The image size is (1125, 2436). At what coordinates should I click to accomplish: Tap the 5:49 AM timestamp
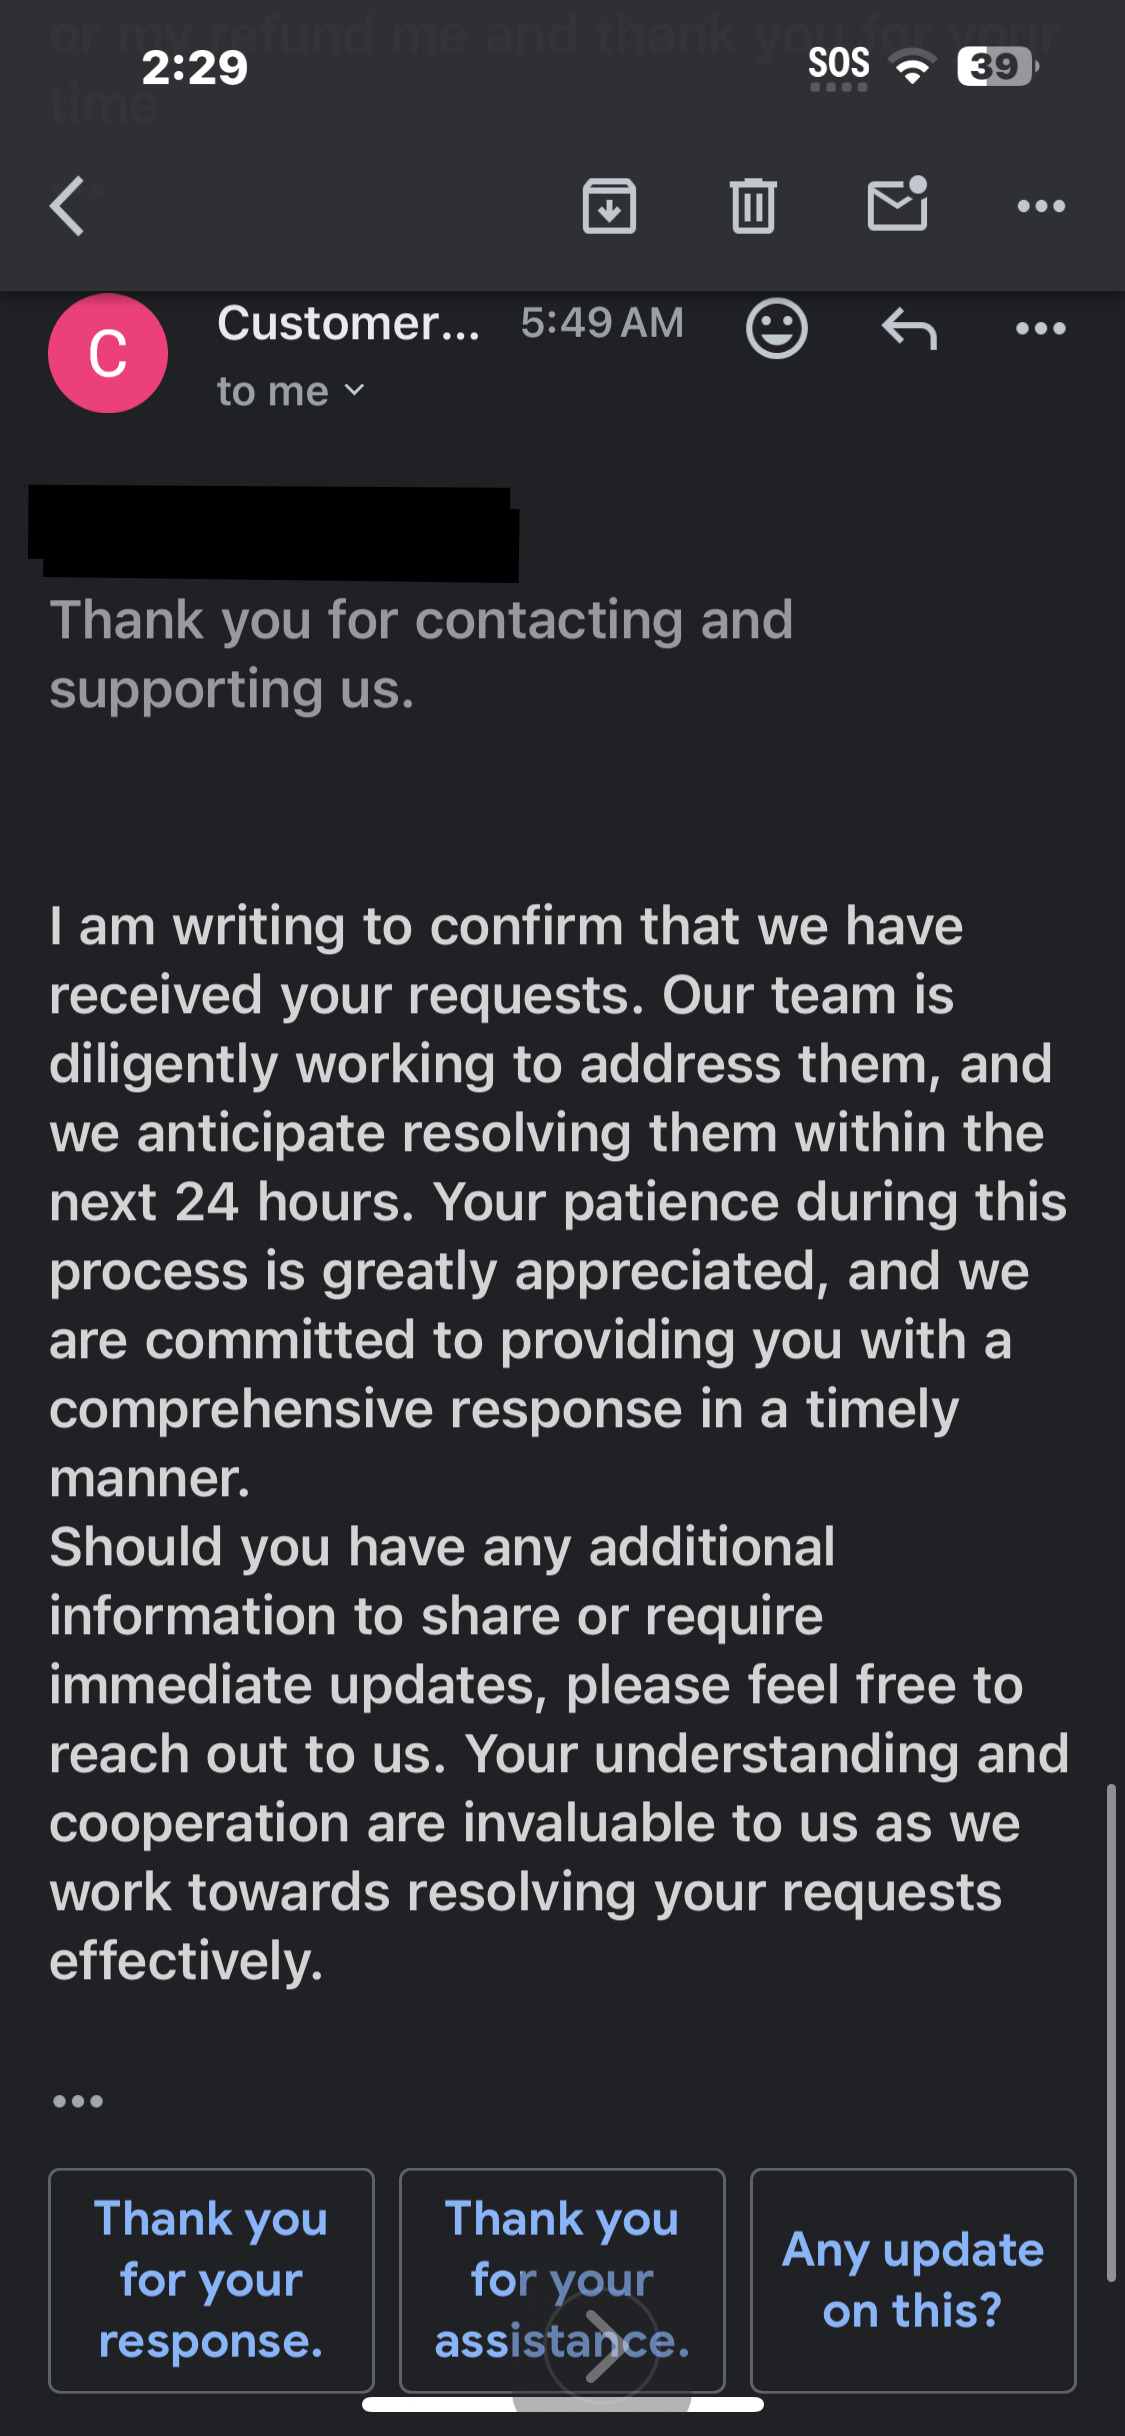pos(602,323)
